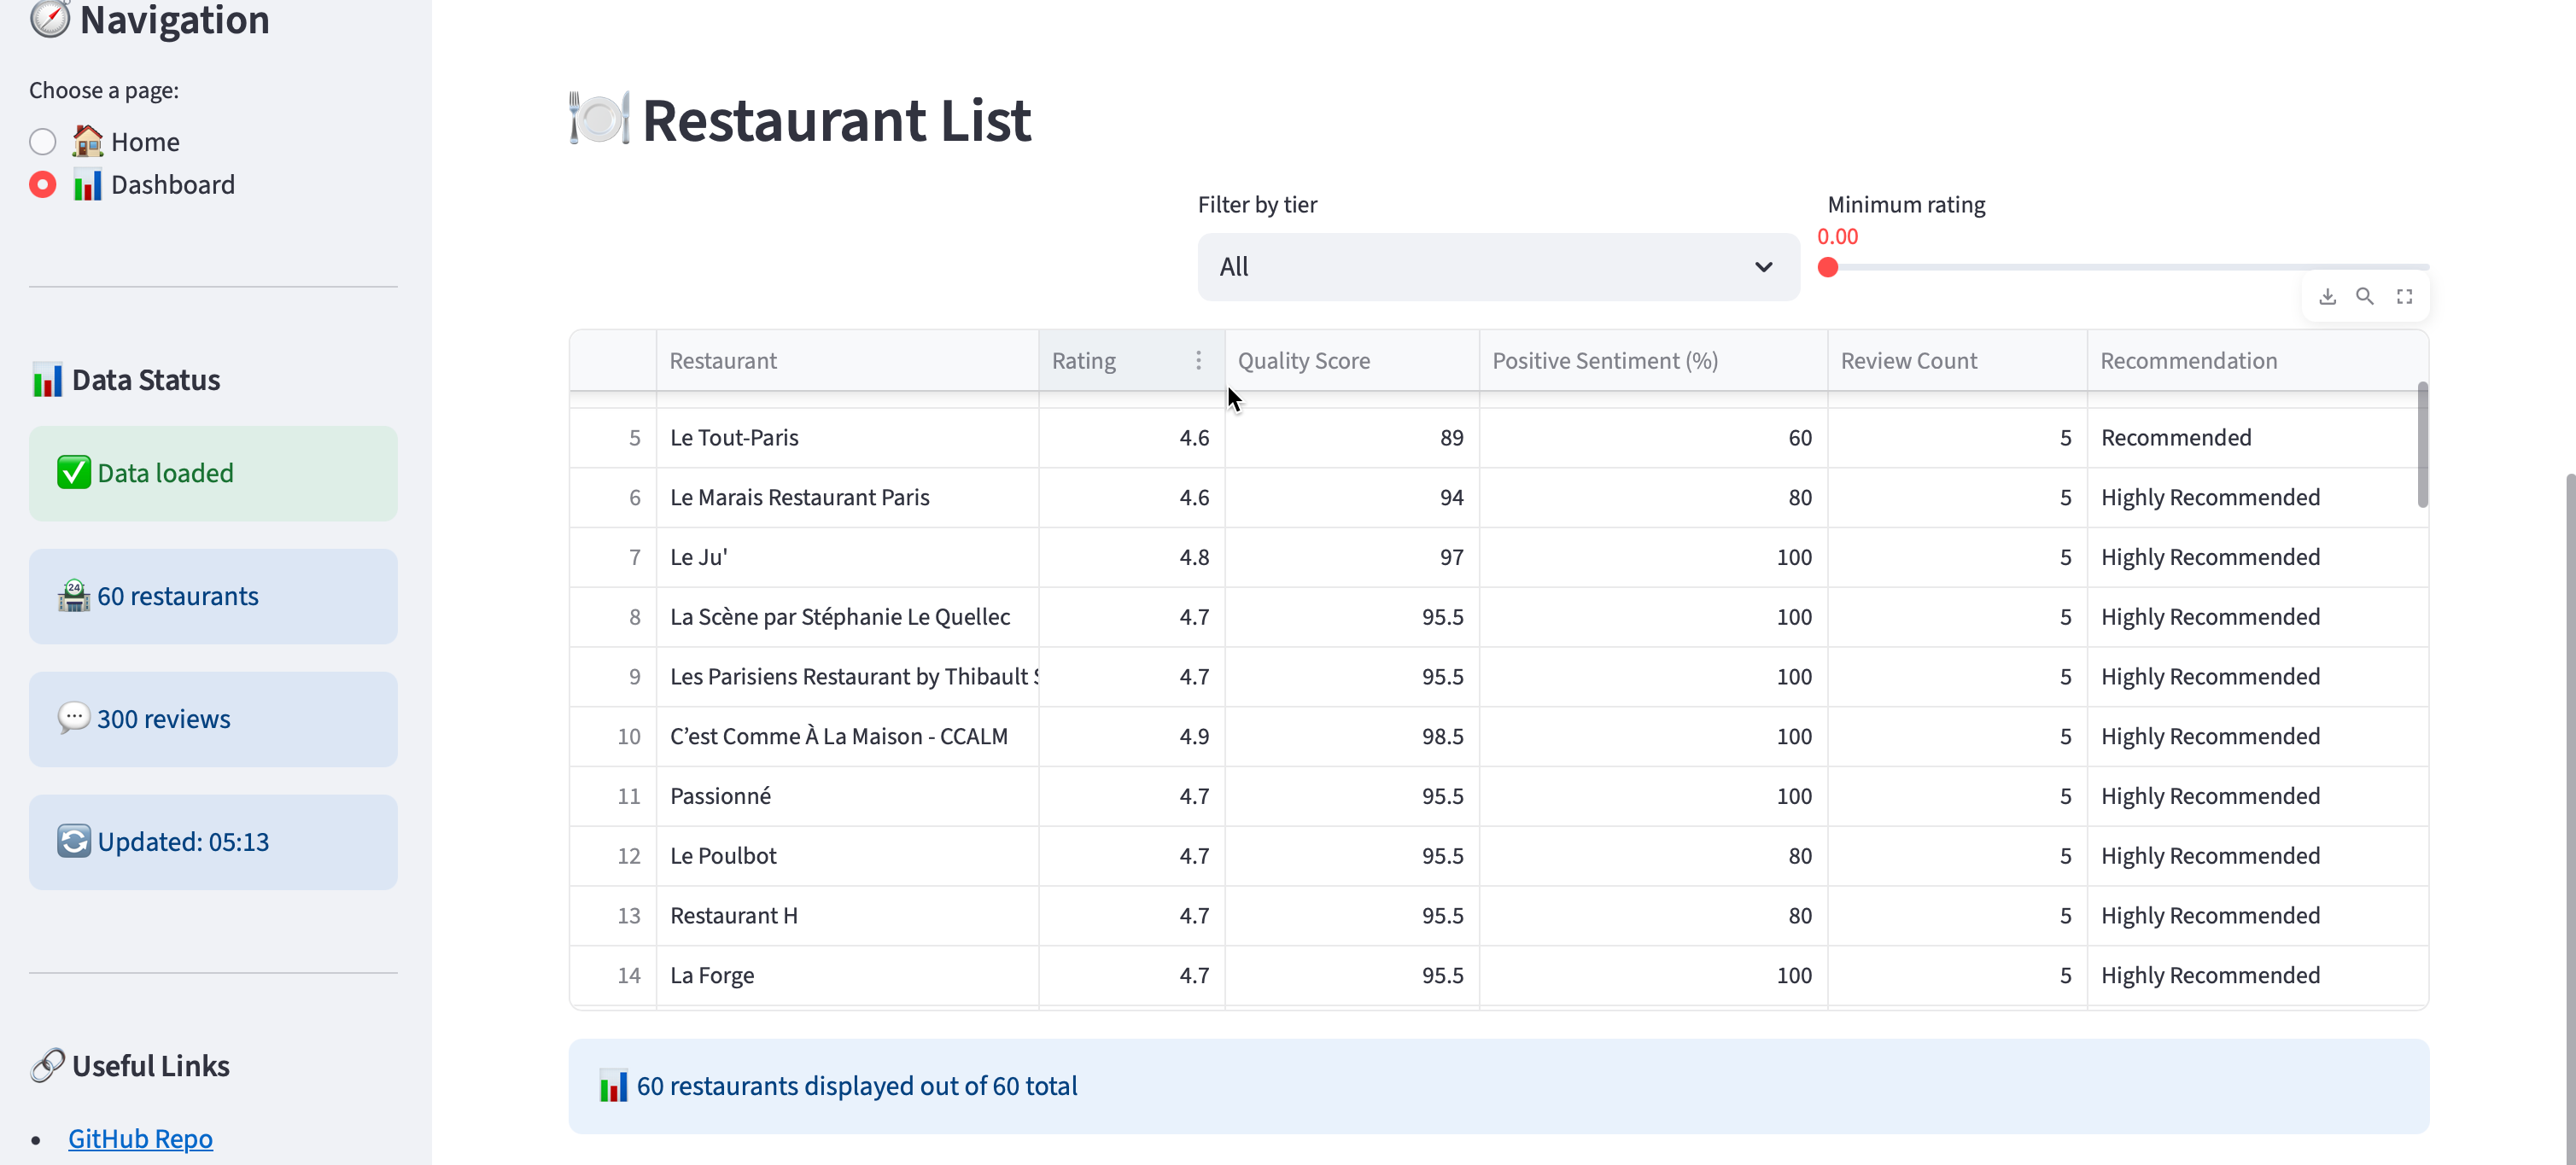Click the table download icon
The width and height of the screenshot is (2576, 1165).
click(2327, 296)
